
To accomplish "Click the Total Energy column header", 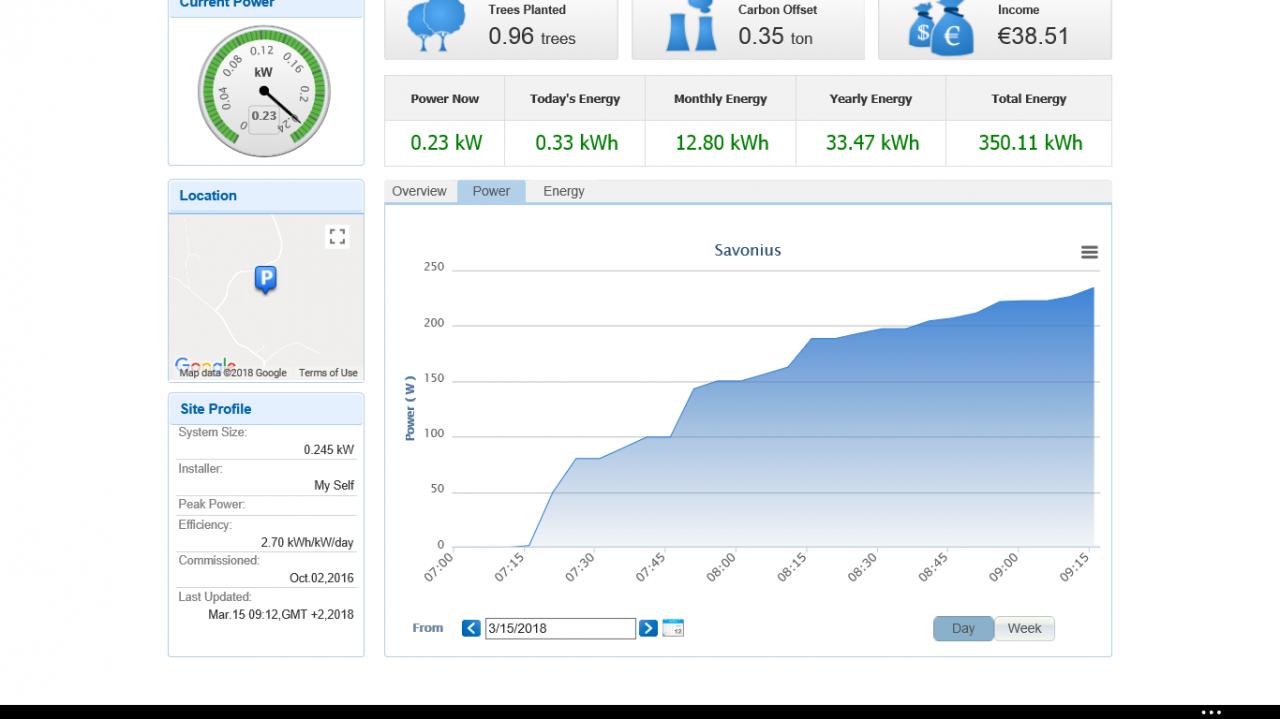I will 1029,99.
